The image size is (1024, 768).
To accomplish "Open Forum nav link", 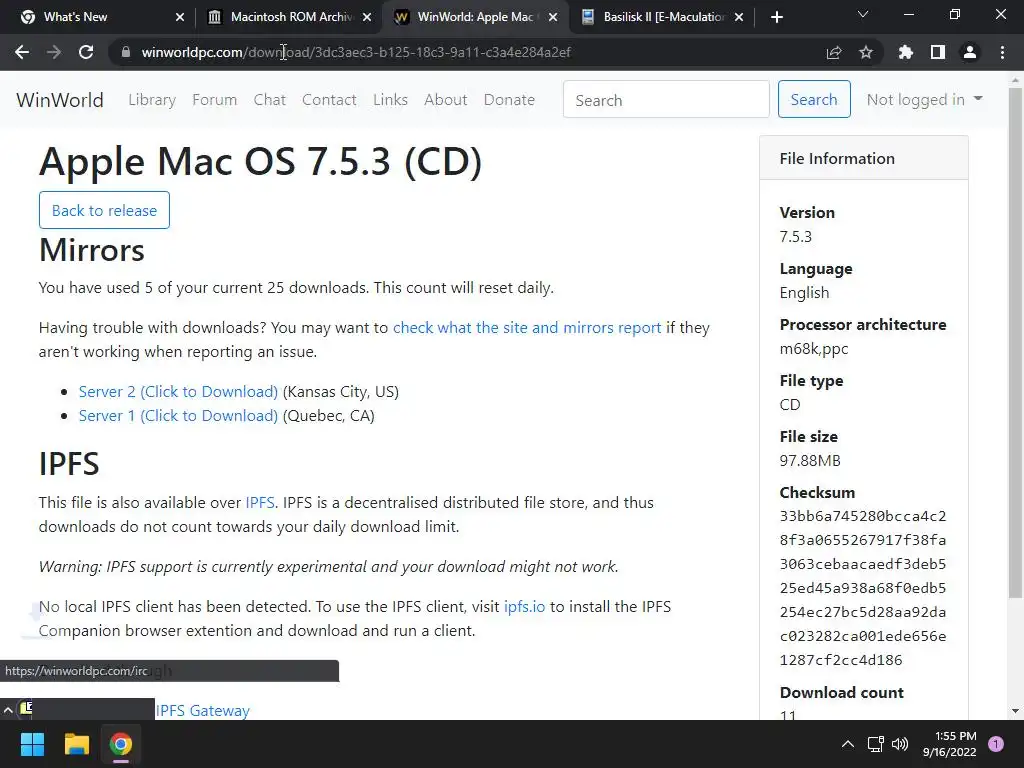I will [214, 100].
